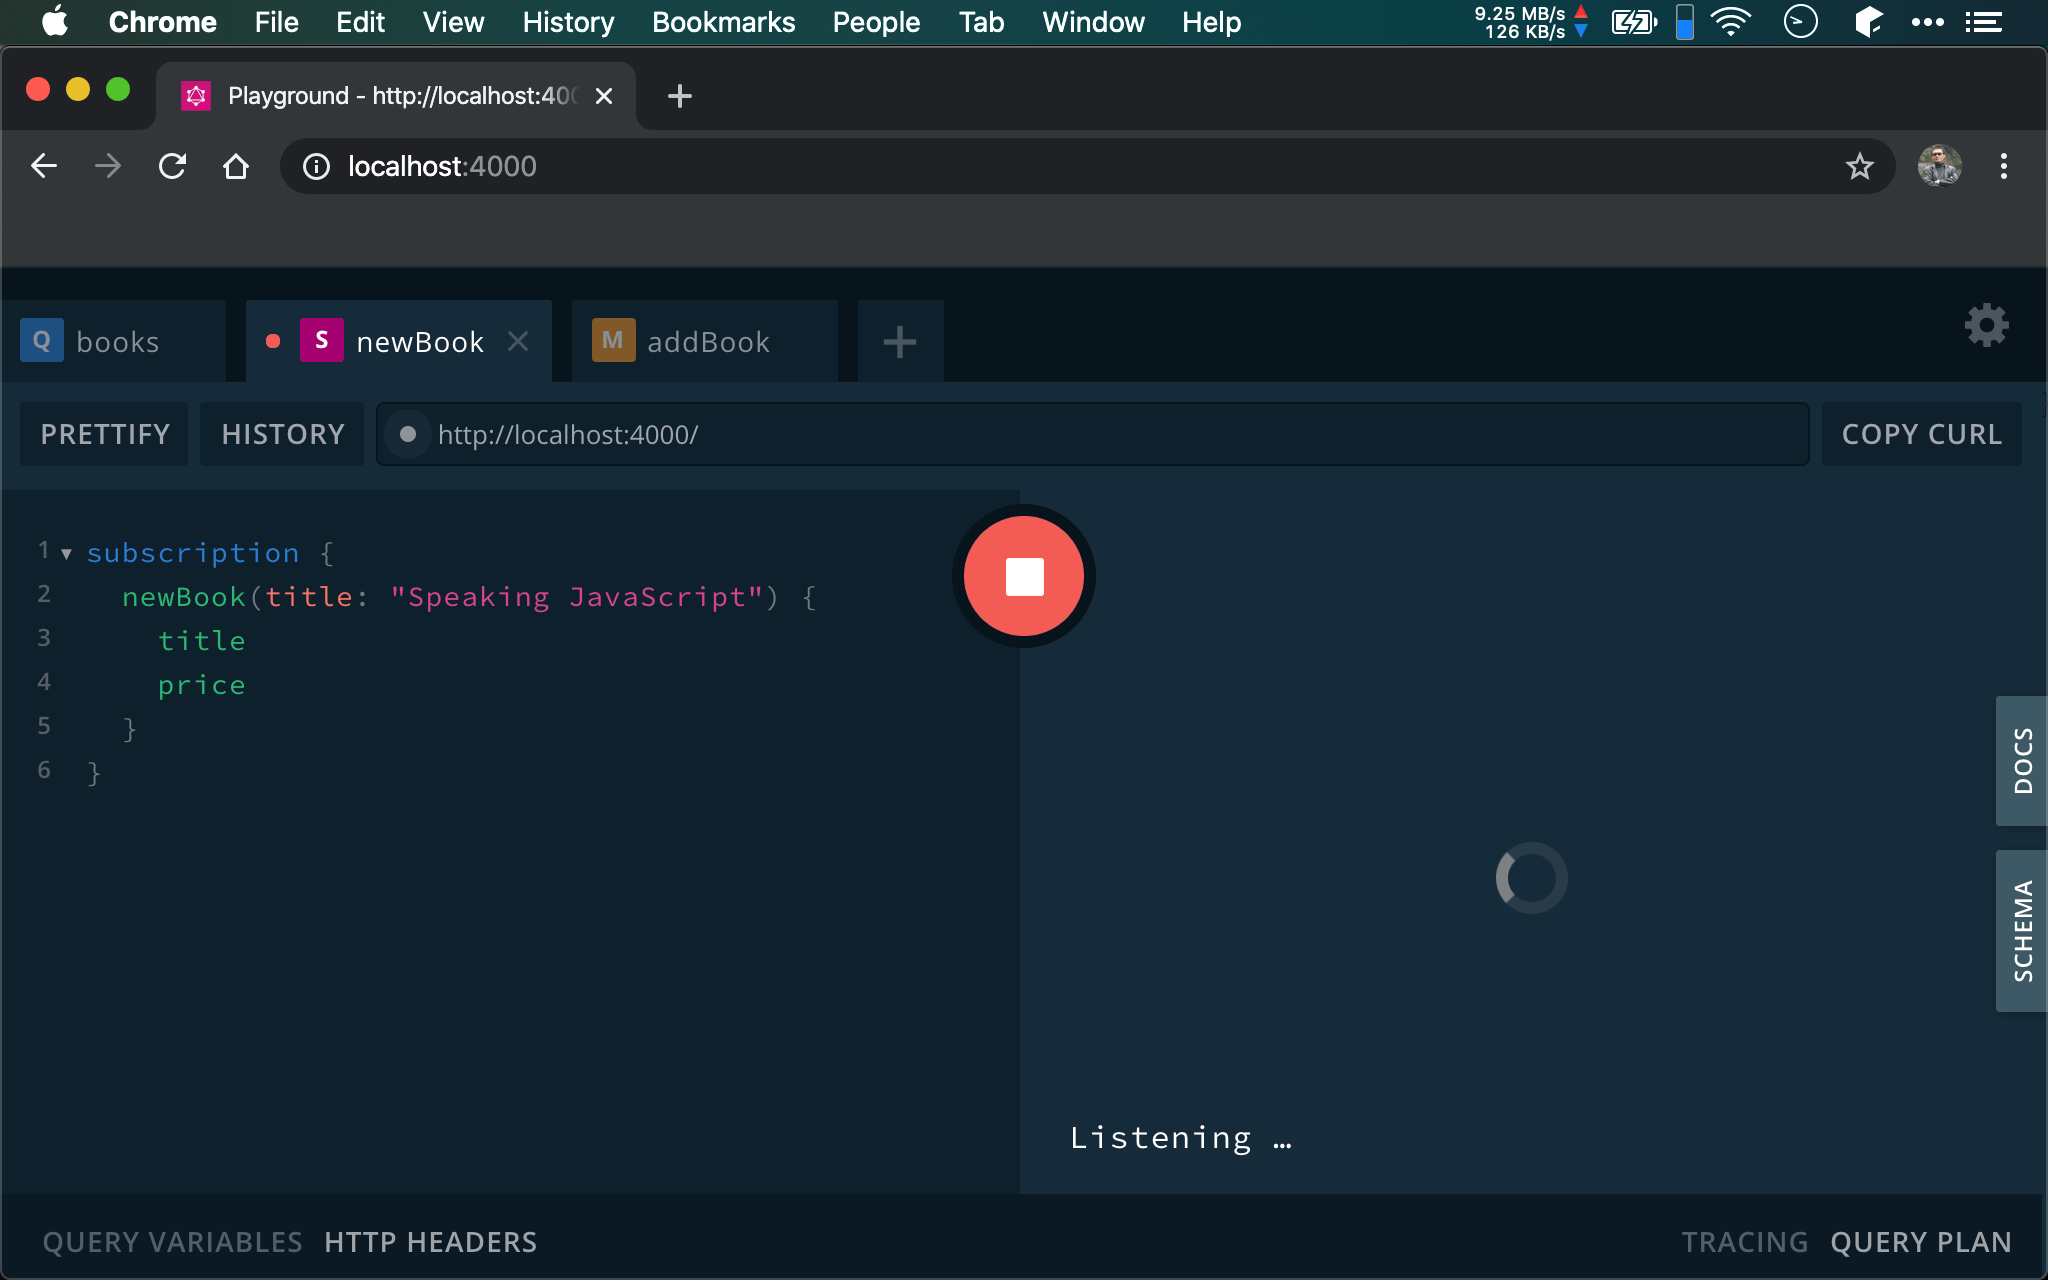Screen dimensions: 2048x1280
Task: Click the COPY CURL button
Action: click(x=1921, y=435)
